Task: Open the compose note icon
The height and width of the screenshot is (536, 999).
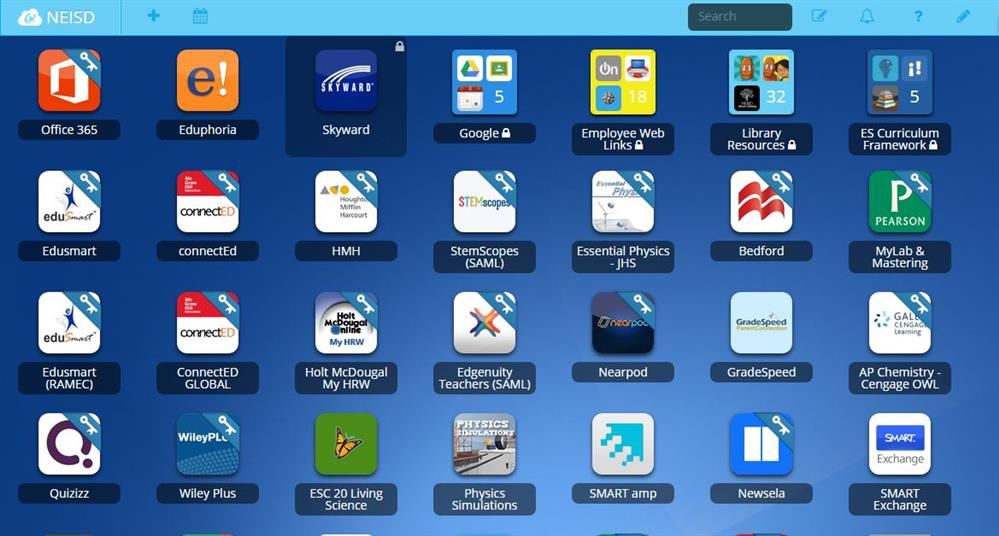Action: click(819, 16)
